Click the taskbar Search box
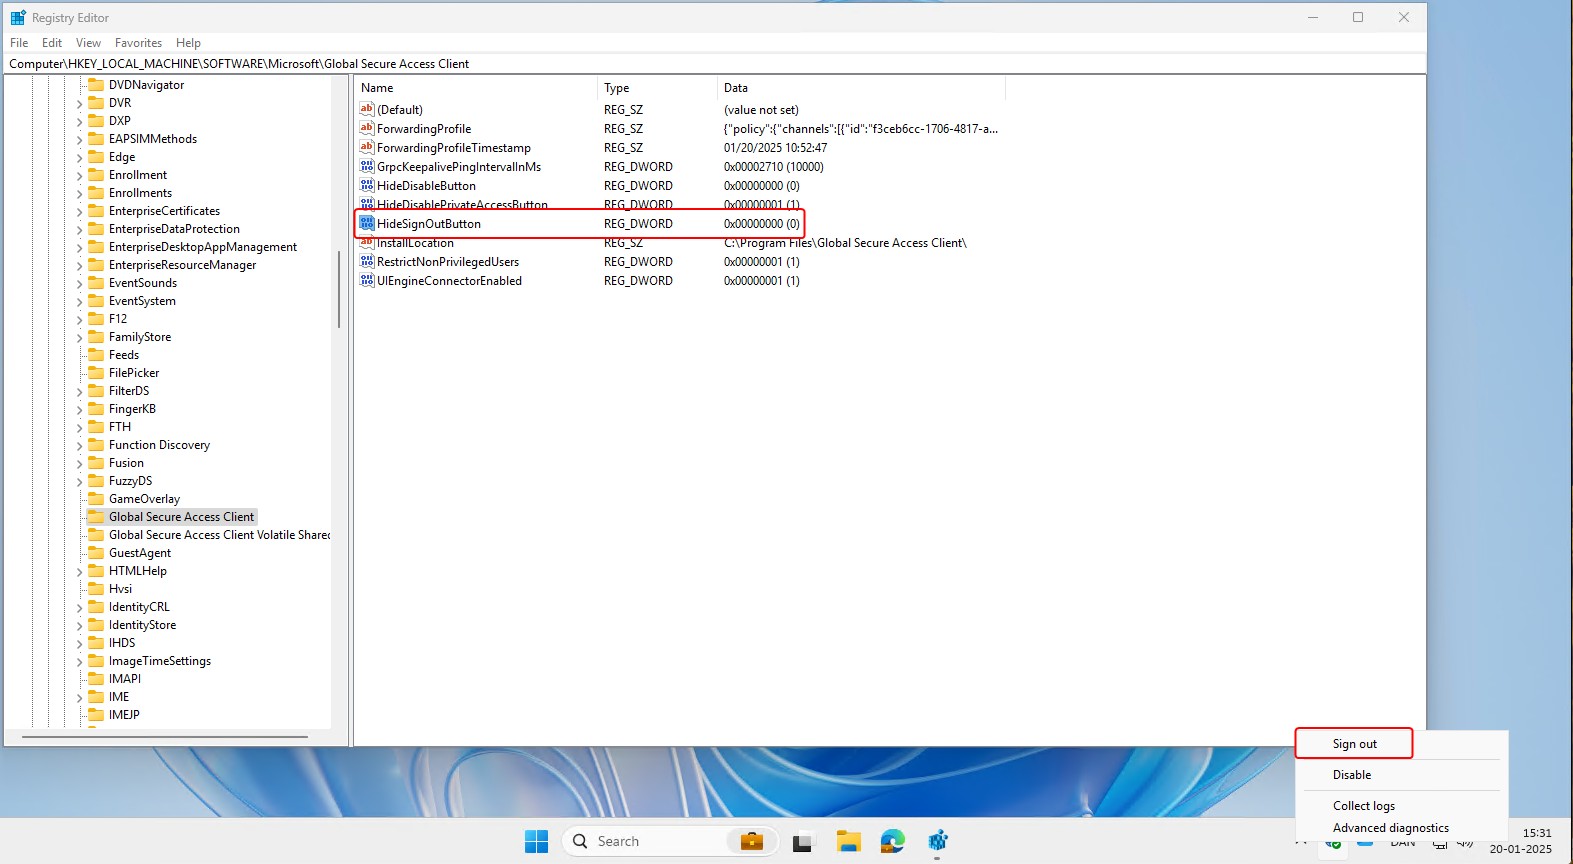 pos(670,841)
